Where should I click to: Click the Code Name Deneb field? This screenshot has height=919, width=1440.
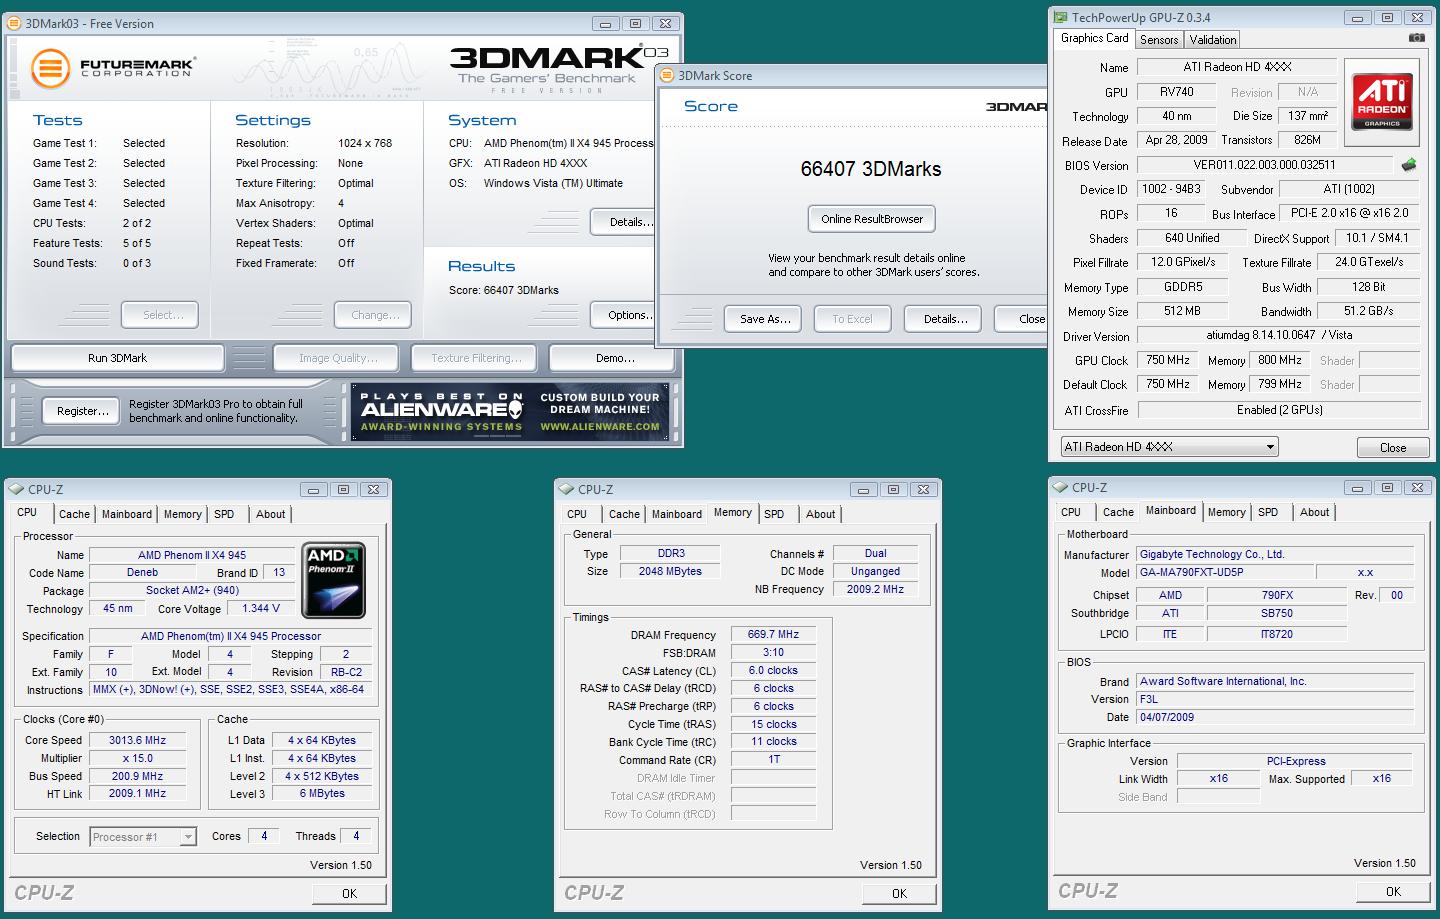[x=142, y=573]
